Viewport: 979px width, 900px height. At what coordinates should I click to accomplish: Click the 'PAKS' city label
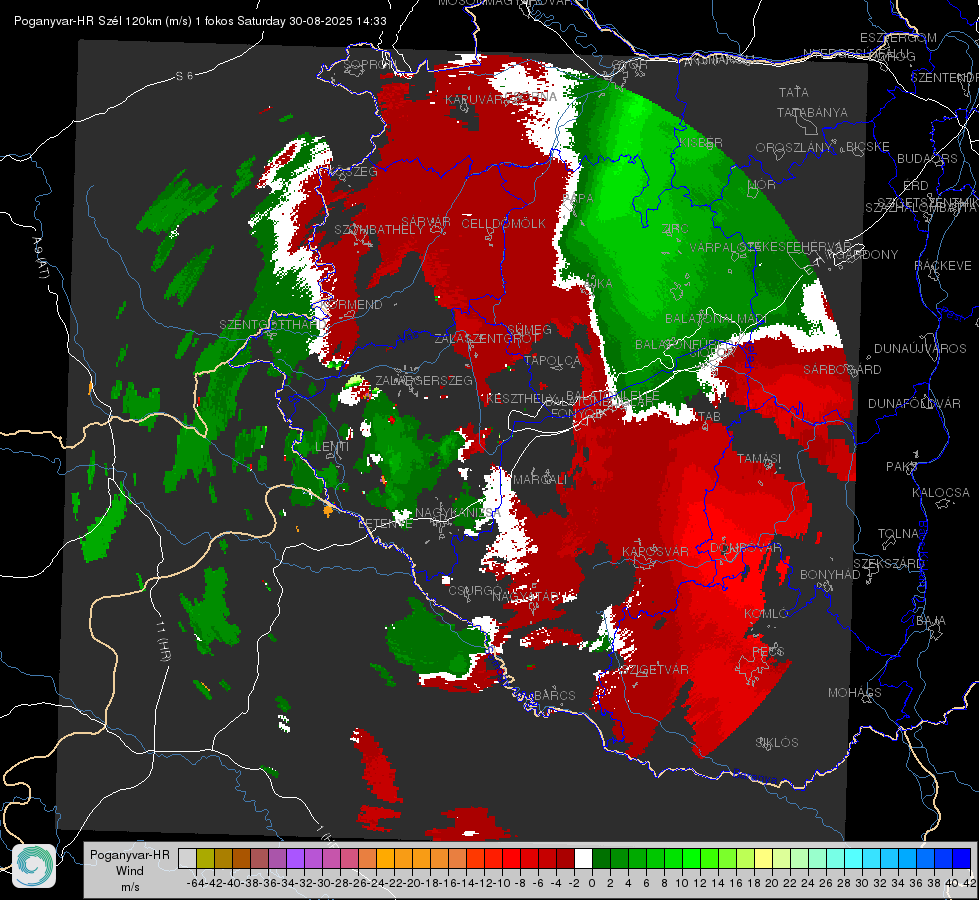click(x=902, y=467)
